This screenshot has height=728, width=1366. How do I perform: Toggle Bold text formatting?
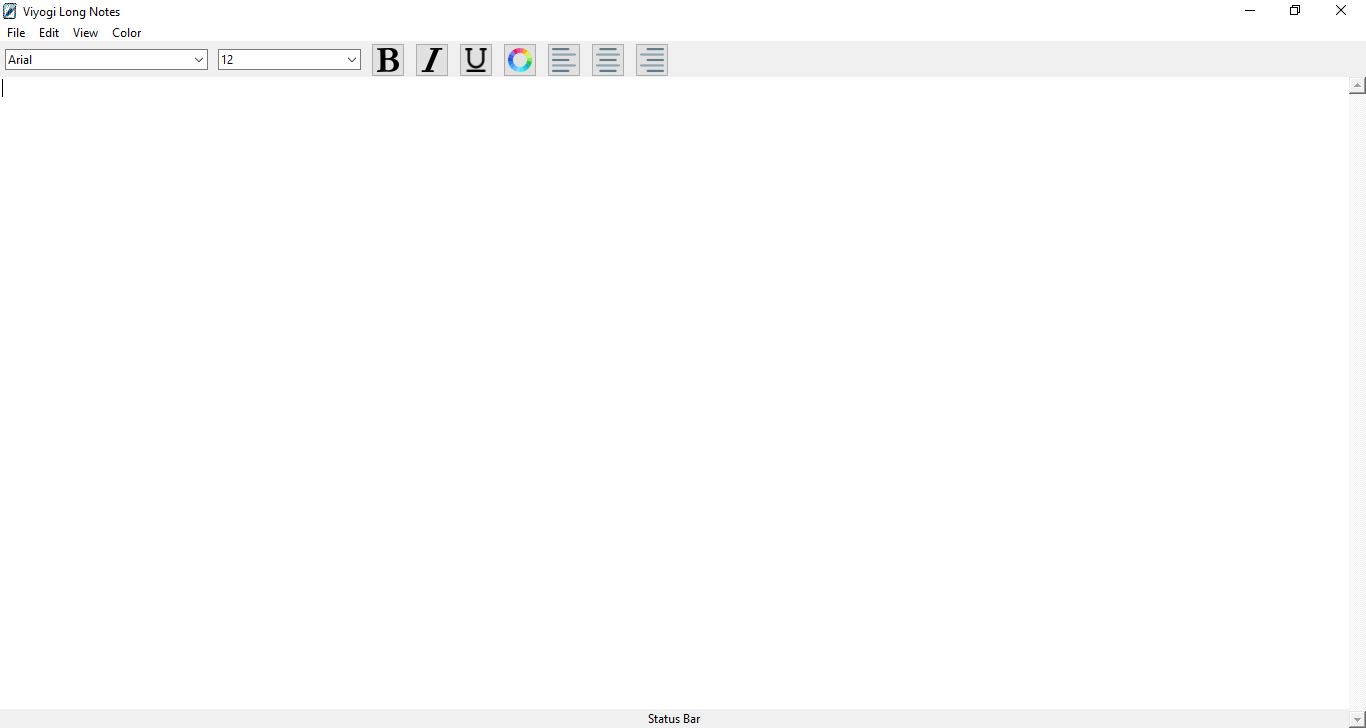pos(388,60)
